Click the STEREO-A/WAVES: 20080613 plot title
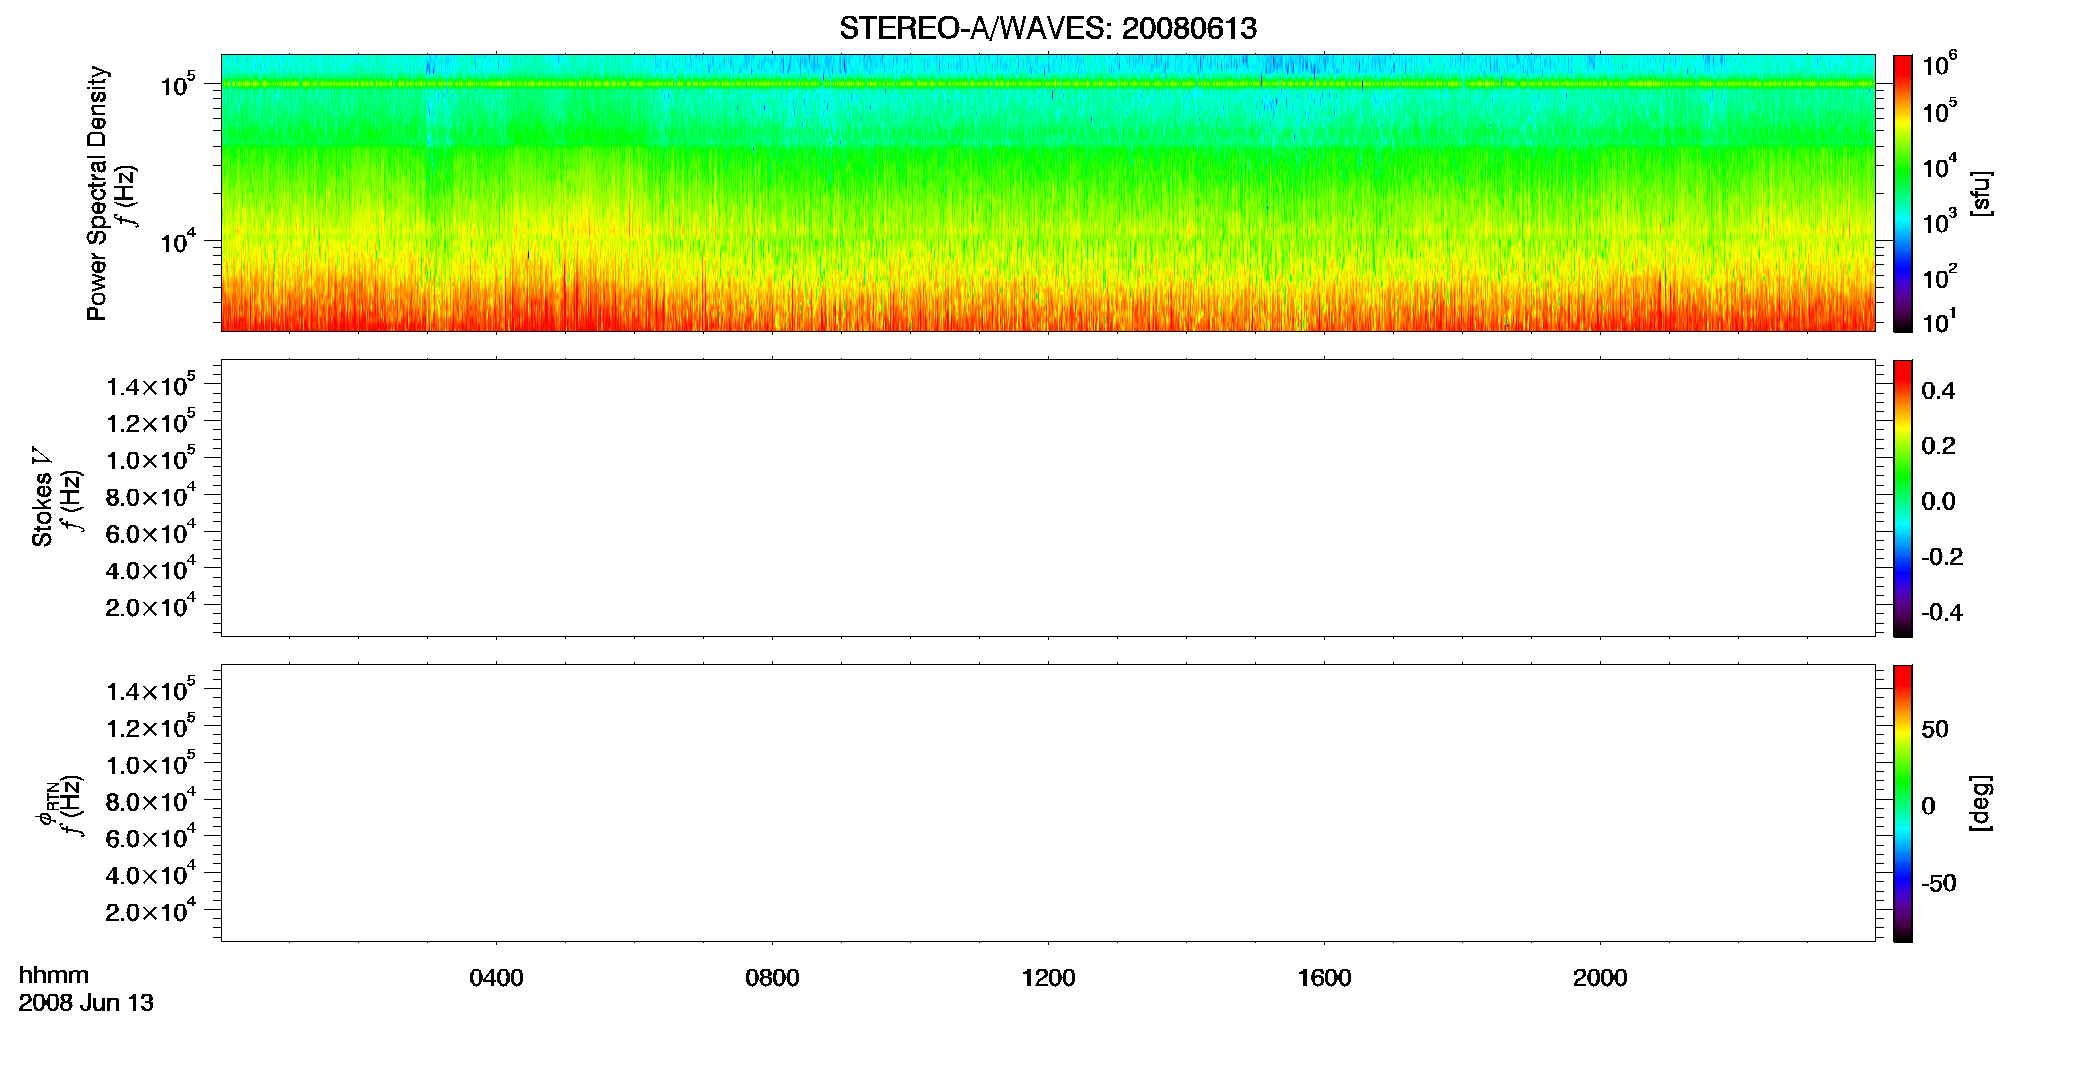Viewport: 2096px width, 1080px height. coord(1047,29)
